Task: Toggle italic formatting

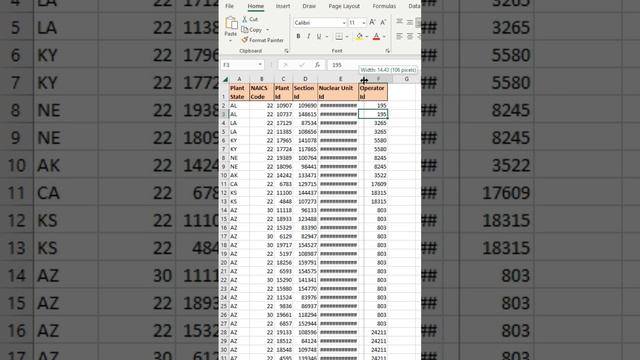Action: click(309, 36)
